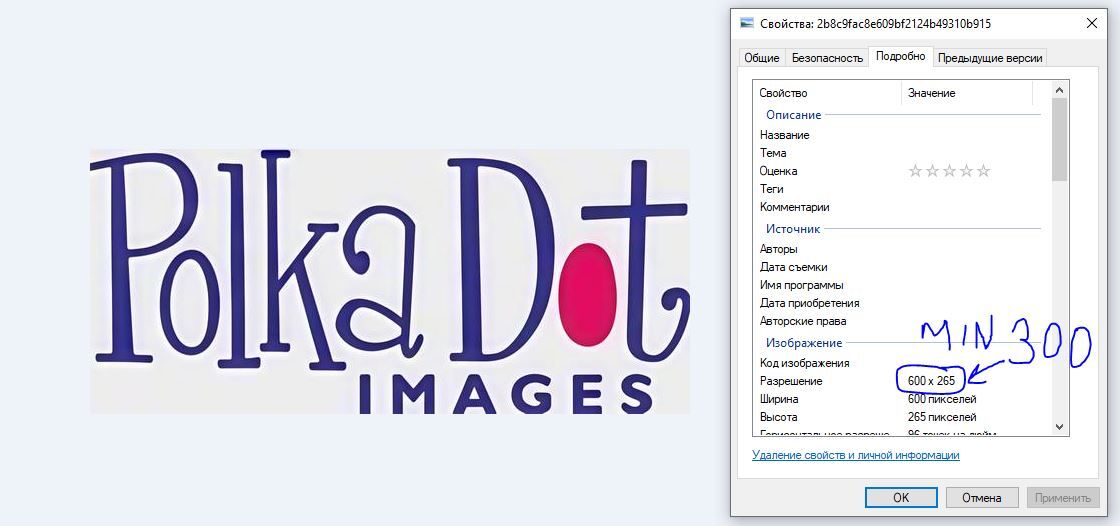Set rating with the third star

[x=949, y=171]
